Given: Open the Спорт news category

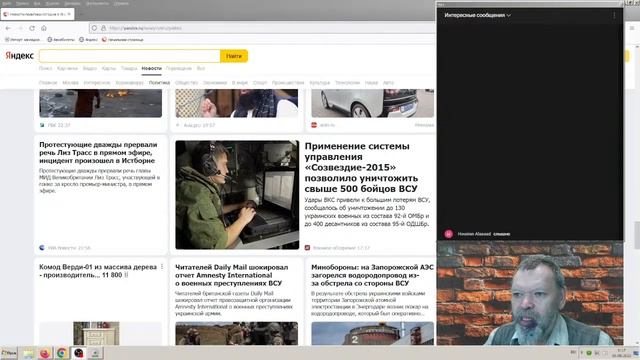Looking at the screenshot, I should 260,83.
